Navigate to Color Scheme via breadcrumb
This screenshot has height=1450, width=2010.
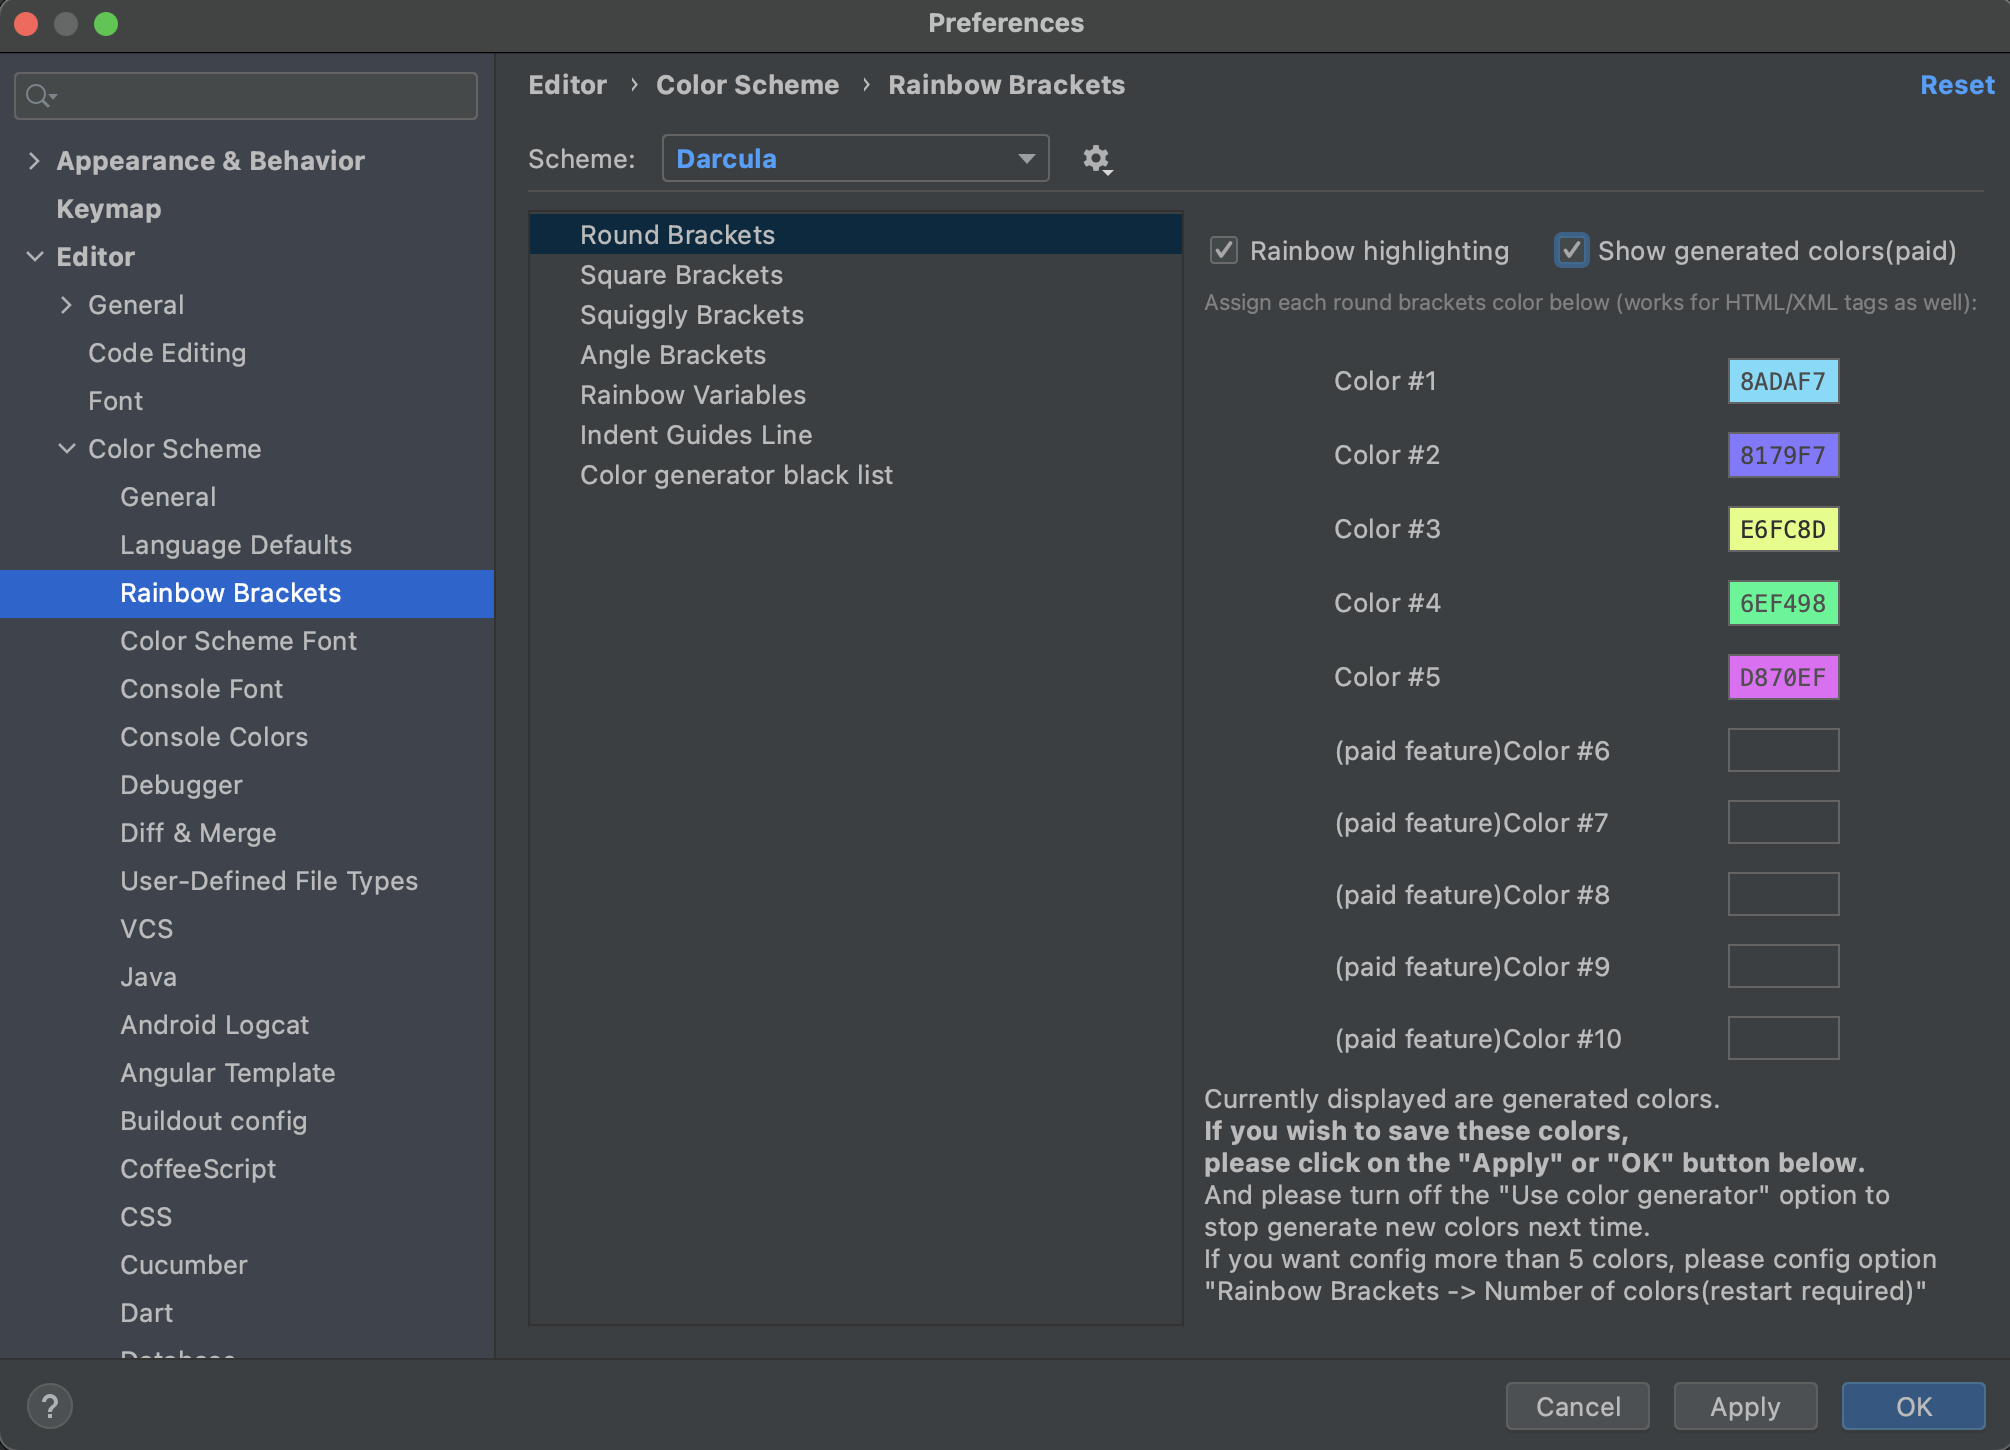pos(748,84)
